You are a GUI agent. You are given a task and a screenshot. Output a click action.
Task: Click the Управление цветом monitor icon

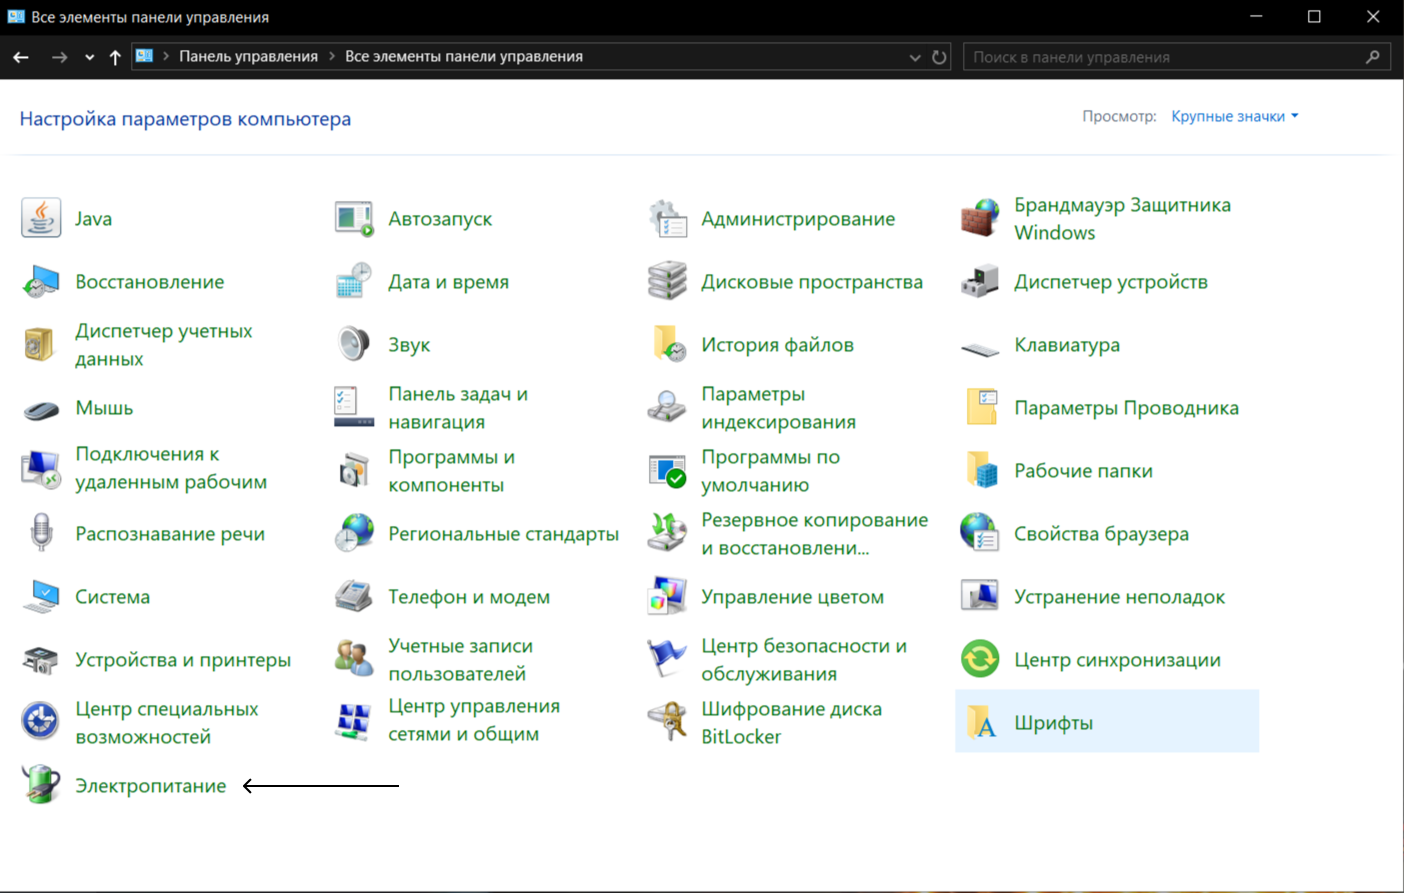point(667,597)
